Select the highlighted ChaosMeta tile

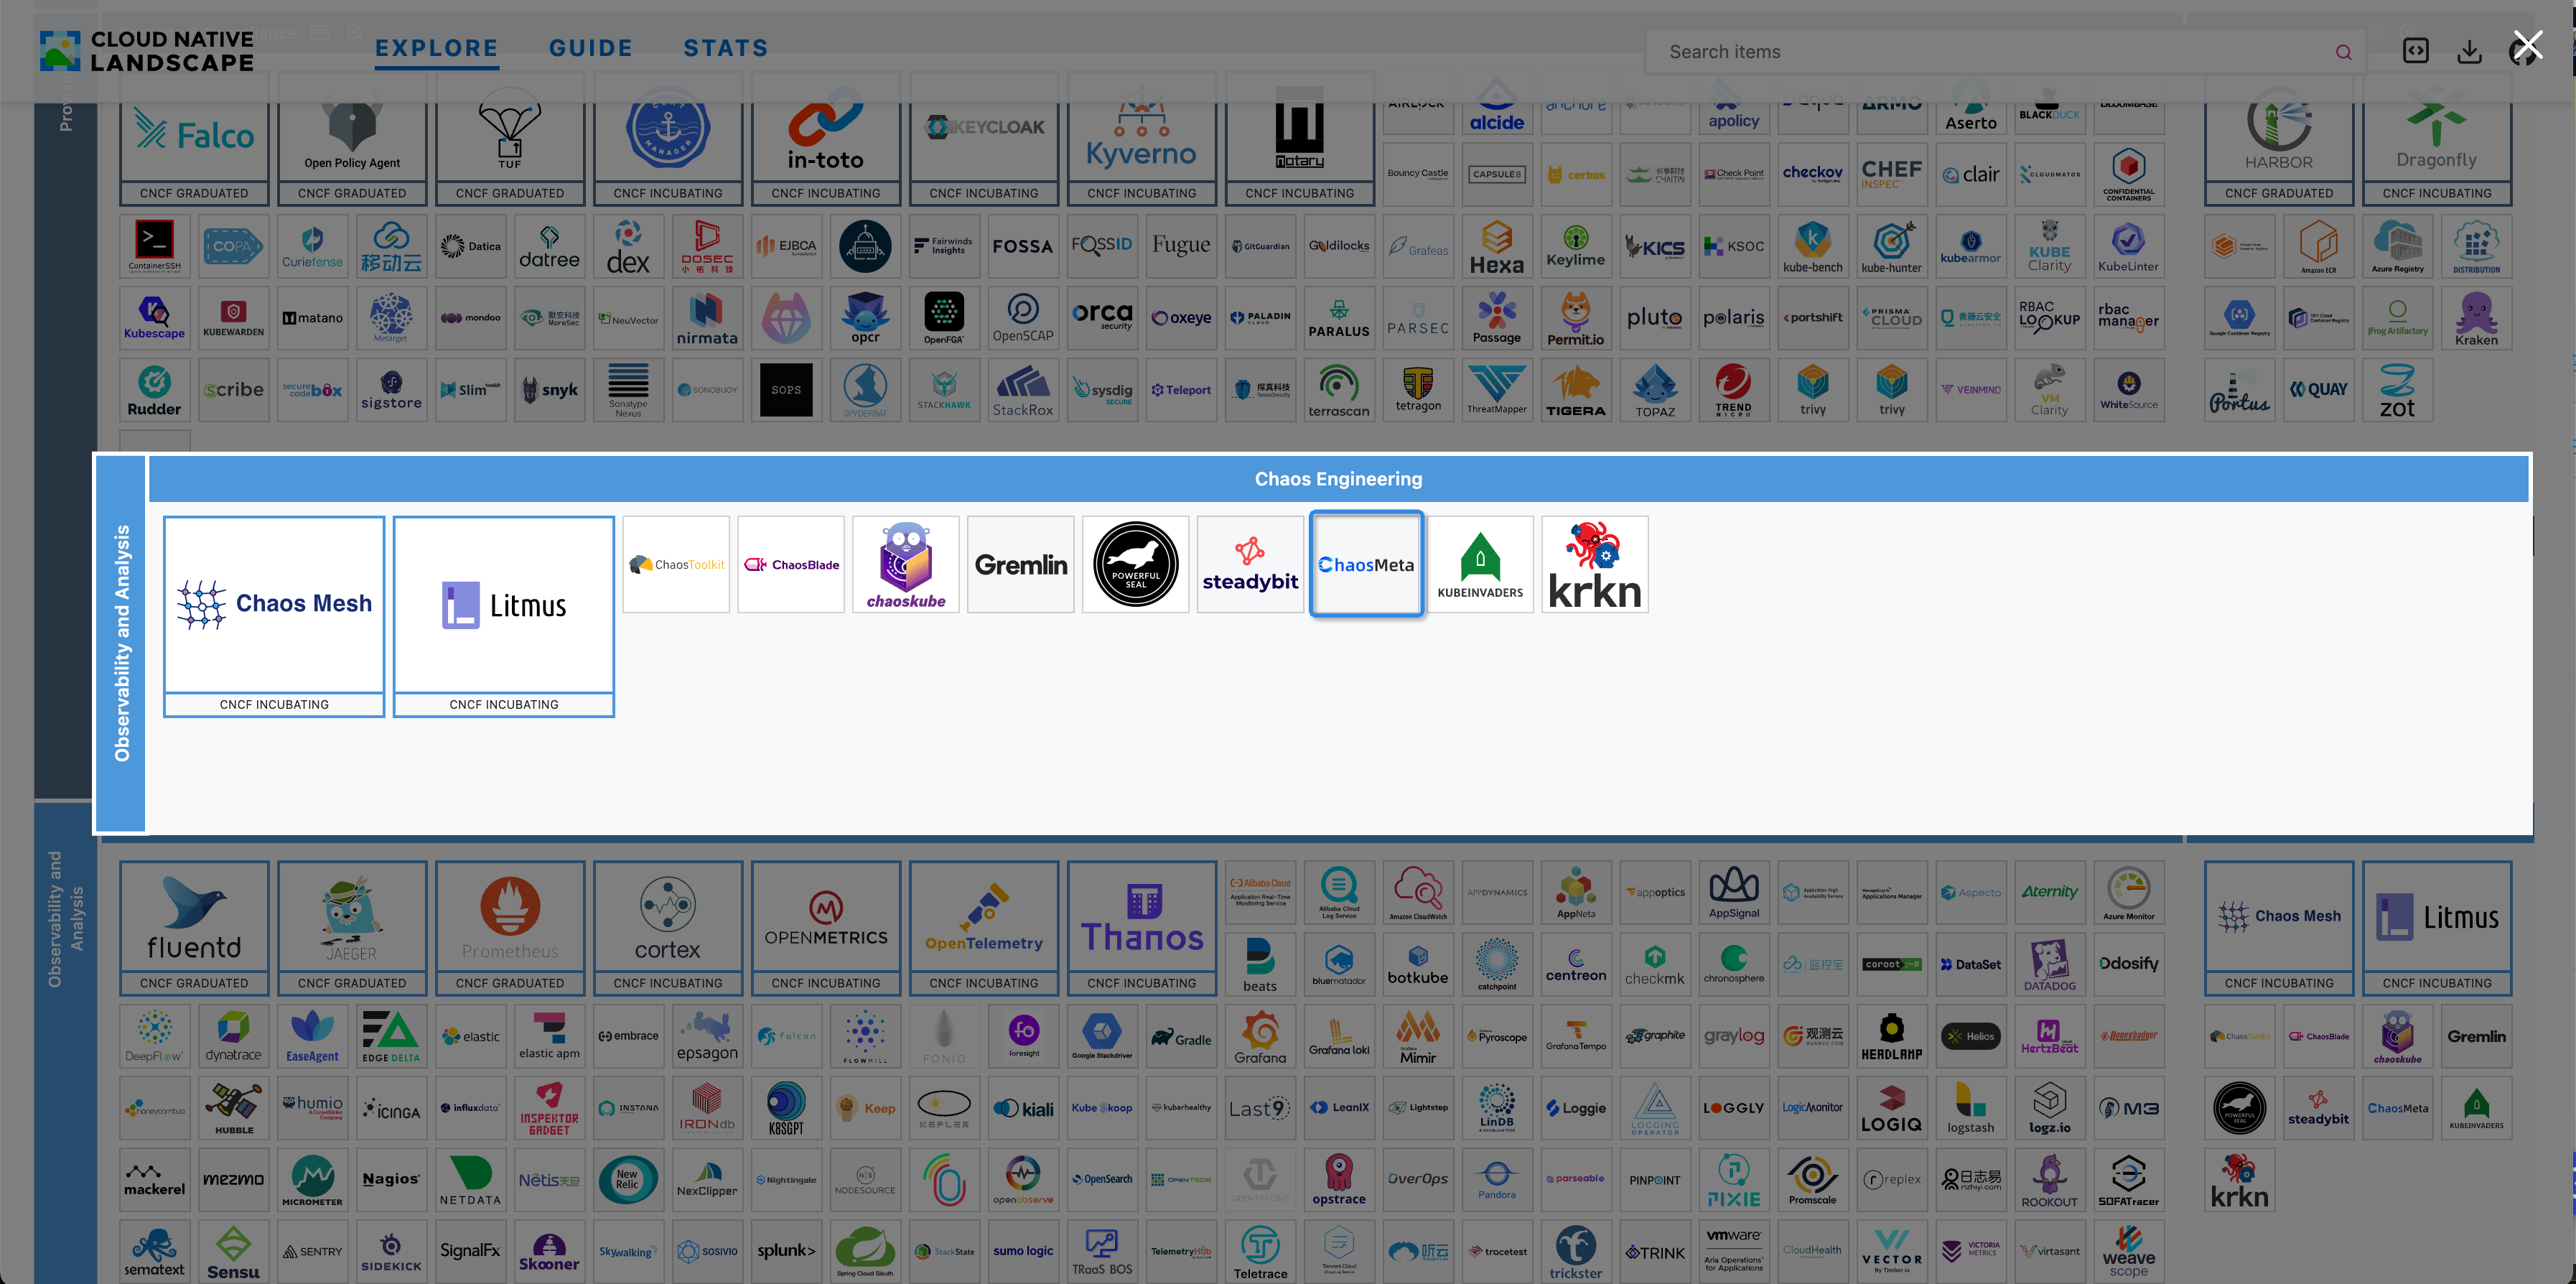(x=1365, y=564)
